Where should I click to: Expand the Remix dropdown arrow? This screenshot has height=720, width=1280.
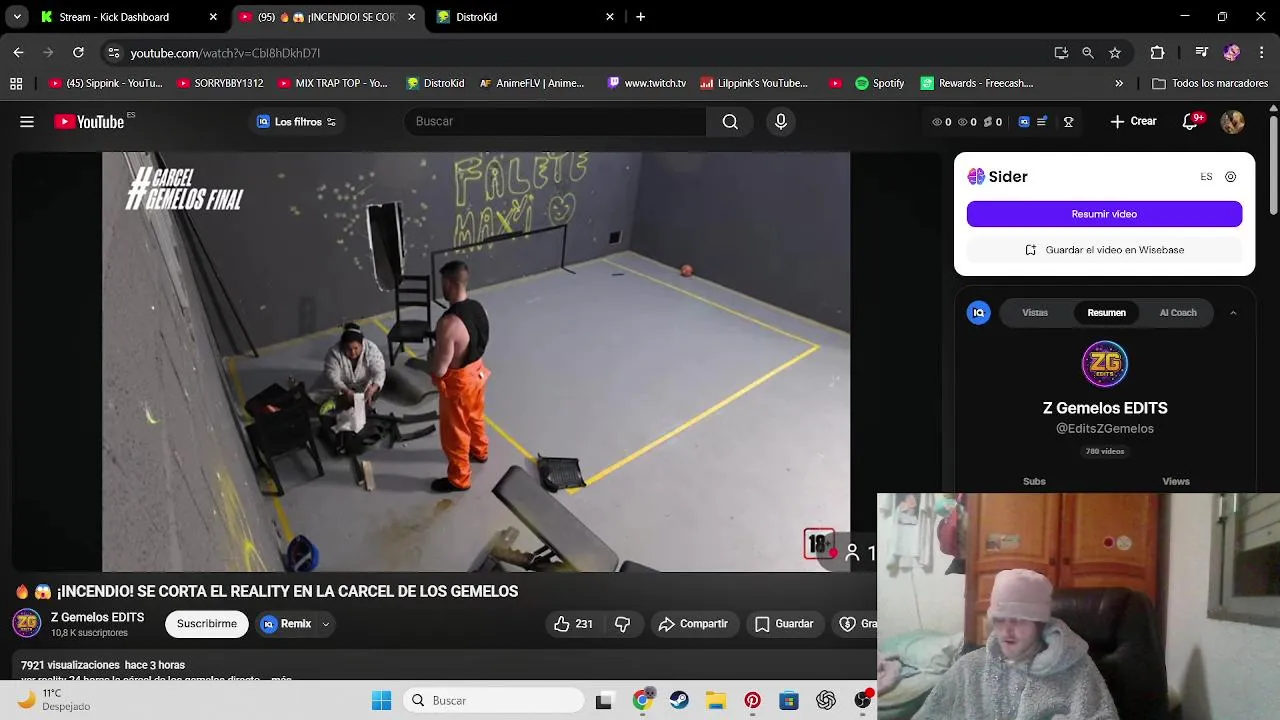click(x=325, y=624)
